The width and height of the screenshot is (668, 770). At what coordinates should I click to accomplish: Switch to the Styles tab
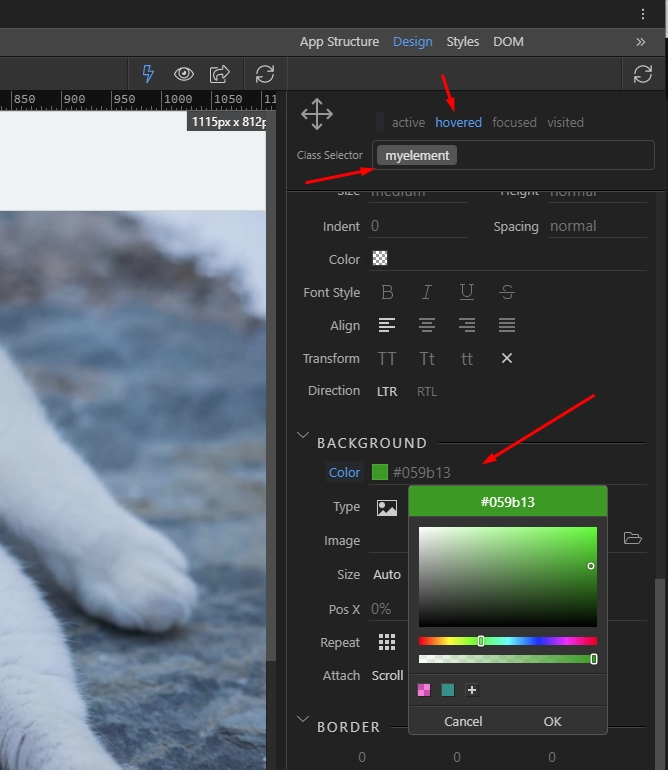click(x=463, y=42)
